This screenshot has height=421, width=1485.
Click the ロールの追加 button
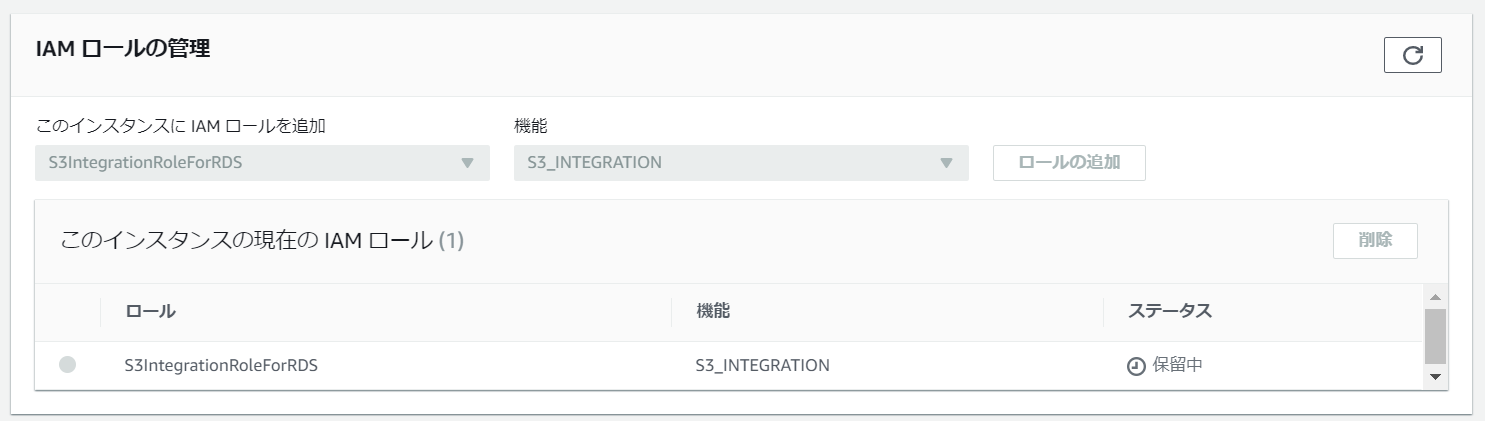[x=1069, y=163]
